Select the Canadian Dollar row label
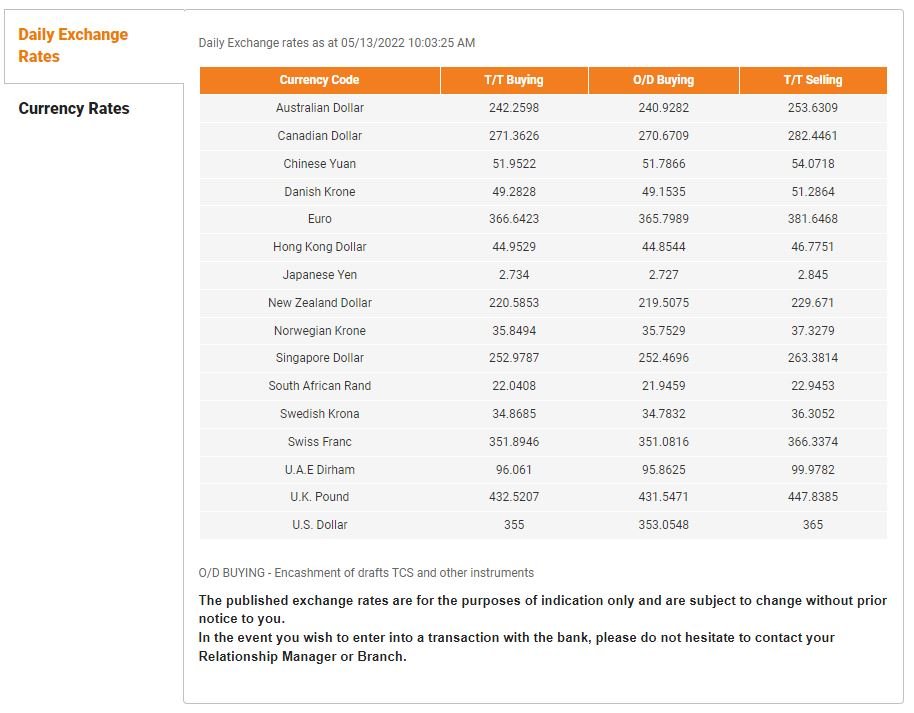Viewport: 914px width, 713px height. [320, 136]
